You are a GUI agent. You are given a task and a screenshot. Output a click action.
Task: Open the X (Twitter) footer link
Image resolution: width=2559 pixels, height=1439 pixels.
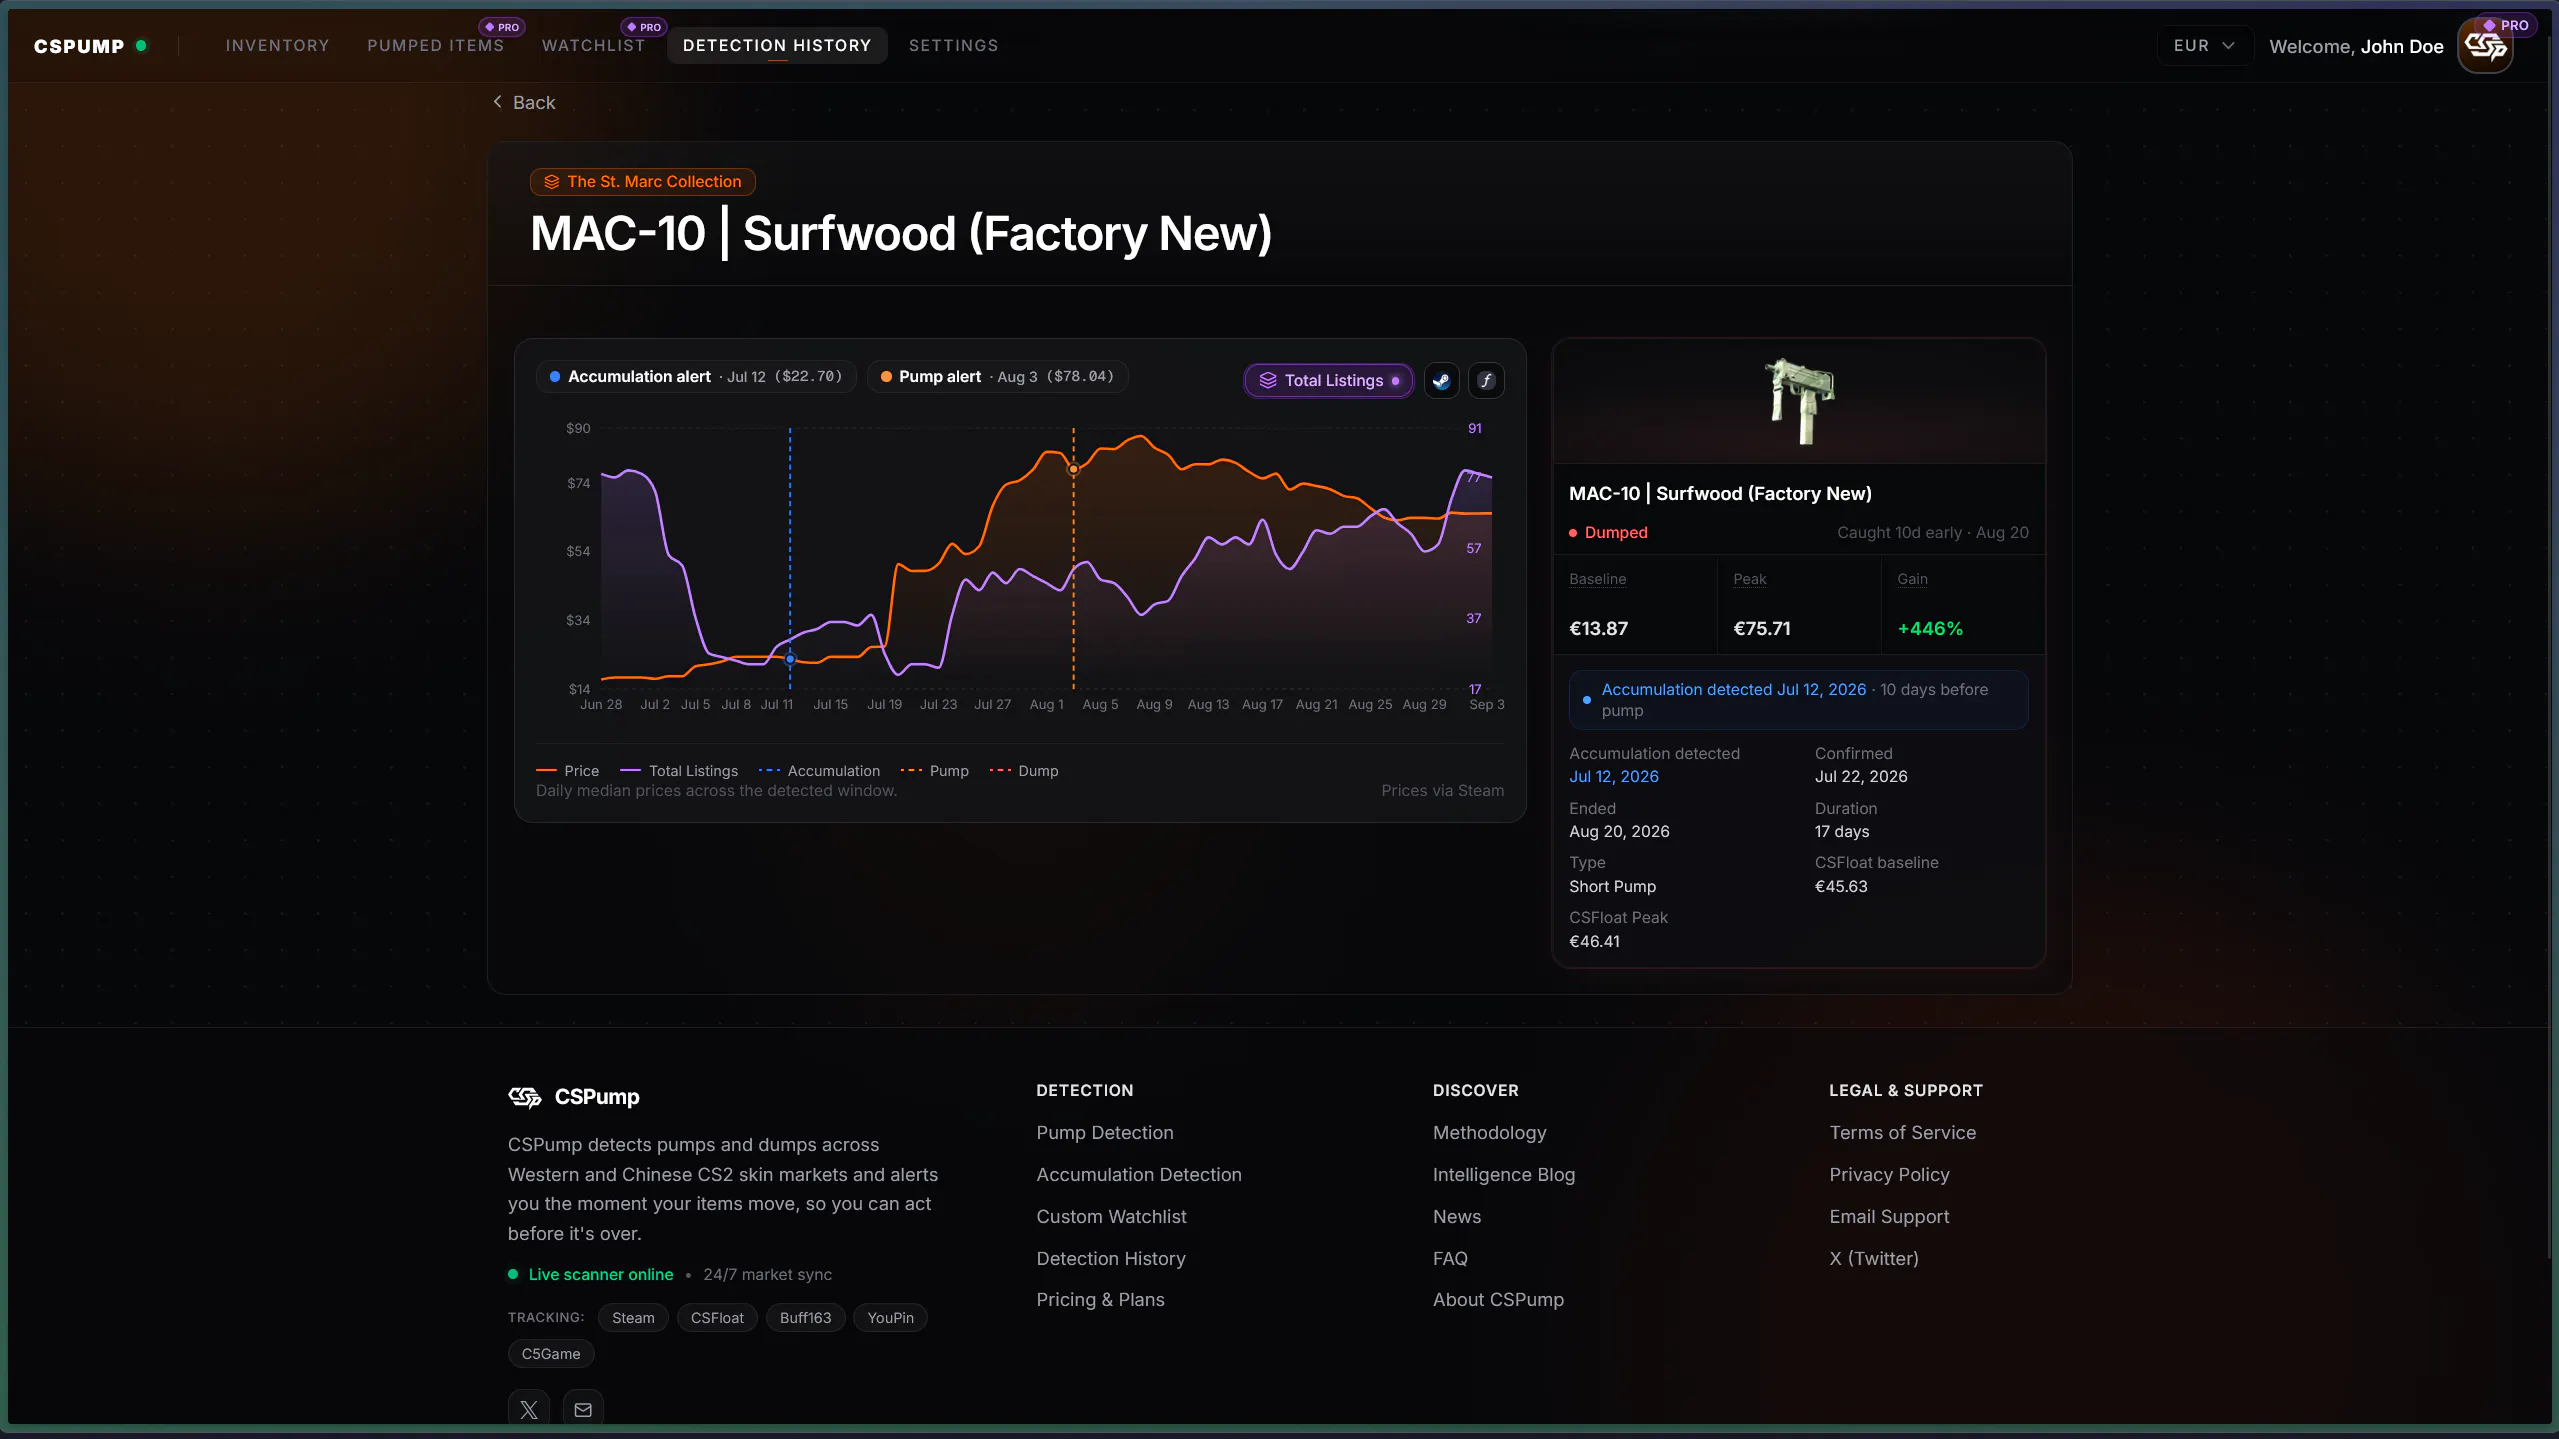coord(1874,1258)
